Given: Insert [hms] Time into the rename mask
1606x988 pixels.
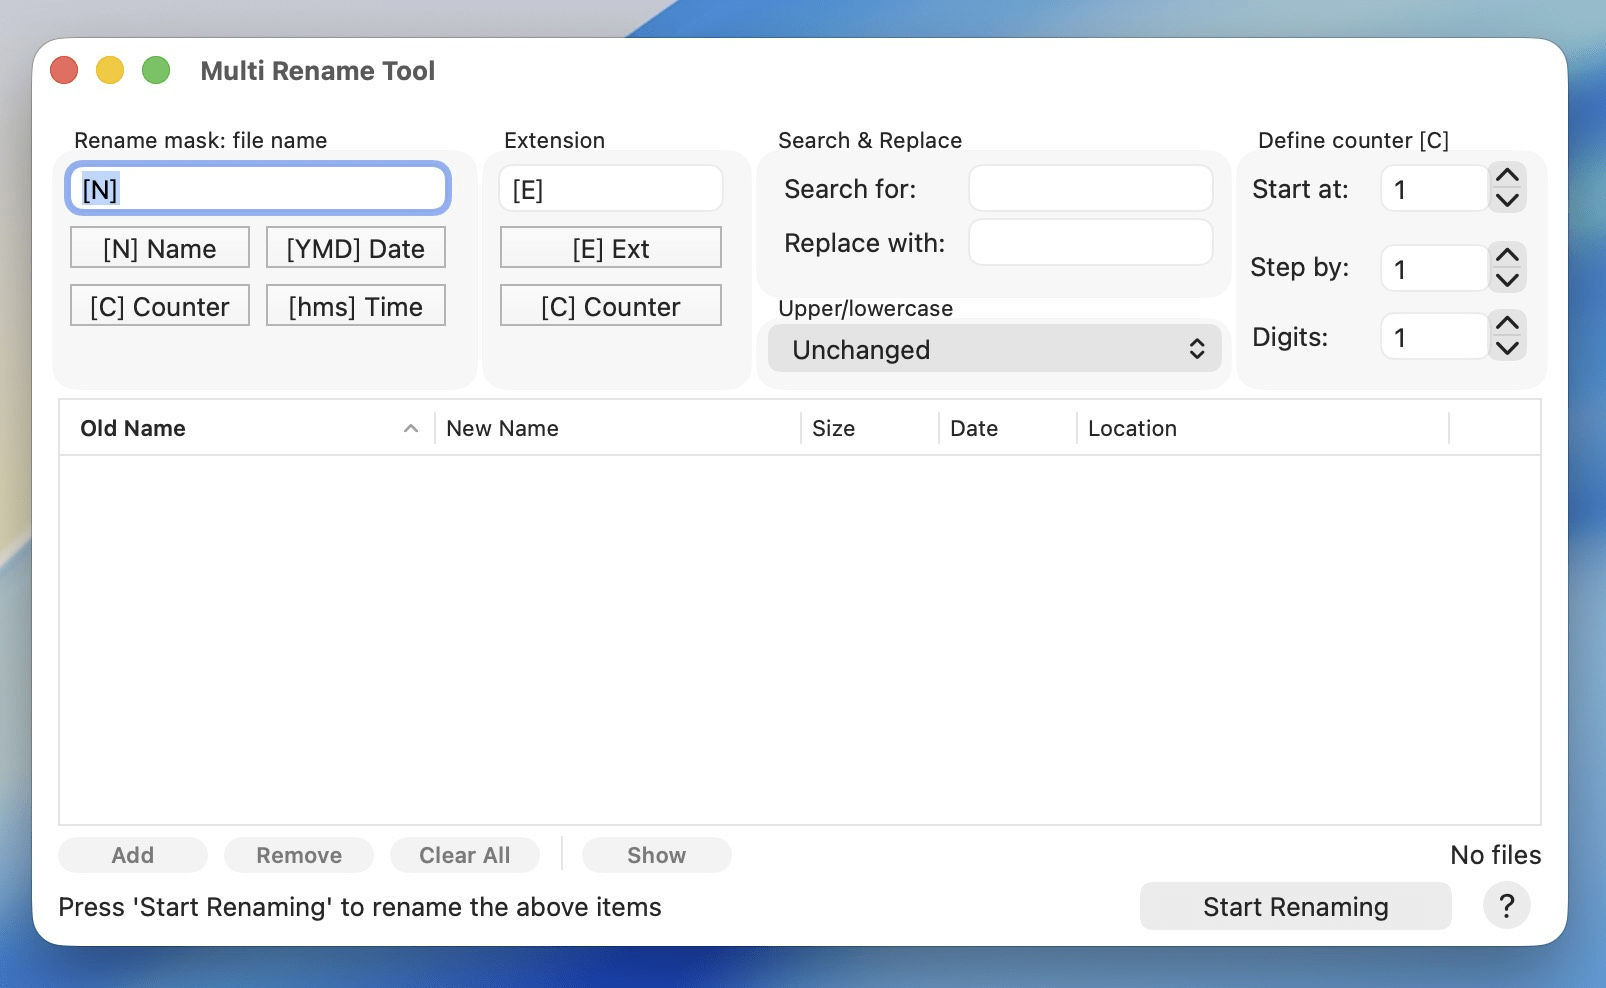Looking at the screenshot, I should pos(355,306).
